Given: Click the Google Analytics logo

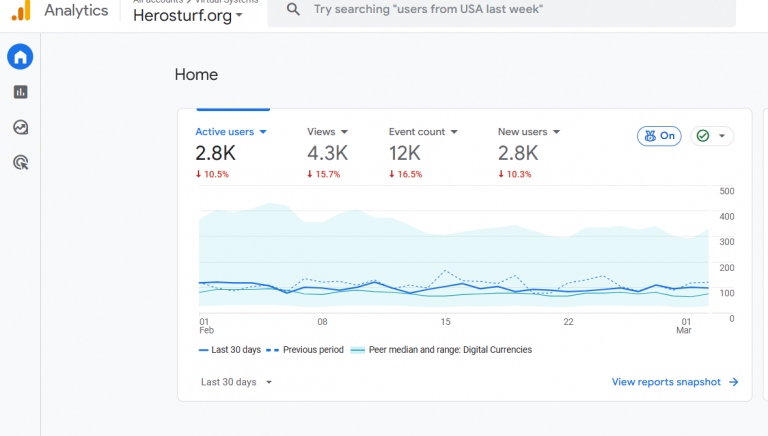Looking at the screenshot, I should tap(22, 10).
